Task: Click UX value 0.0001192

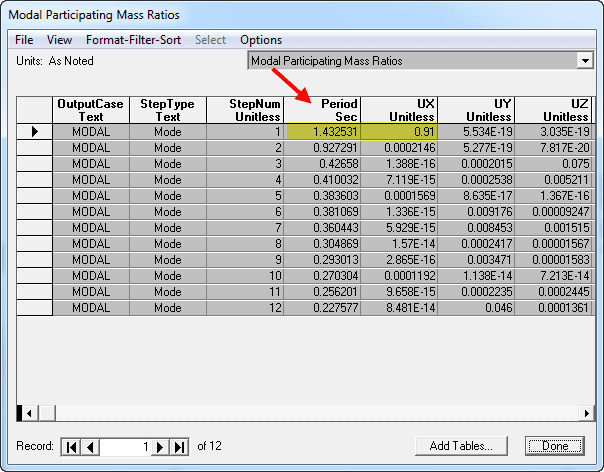Action: (x=399, y=276)
